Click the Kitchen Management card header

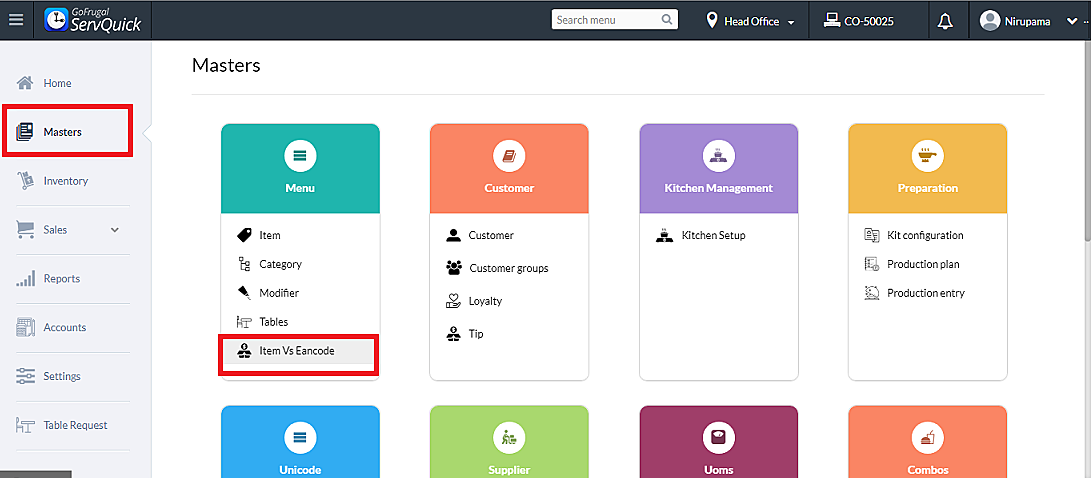click(719, 168)
